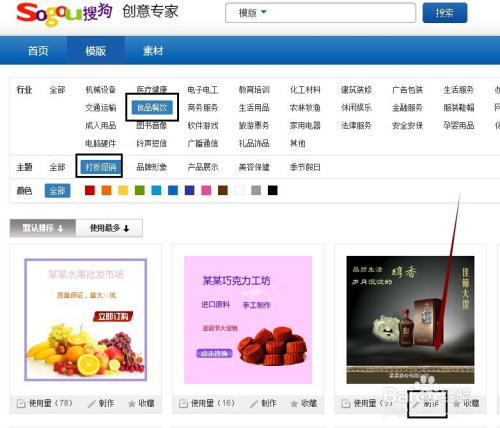Choose the 农林牧渔 industry
Screen dimensions: 500x428
[305, 108]
